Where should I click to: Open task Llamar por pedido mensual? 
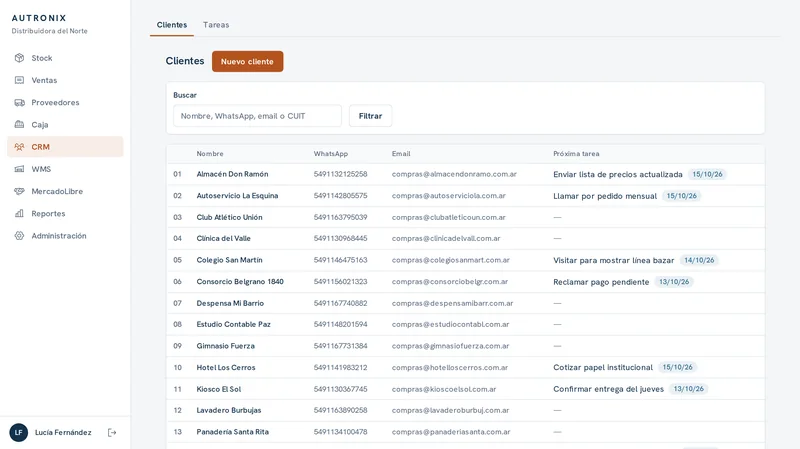click(605, 196)
